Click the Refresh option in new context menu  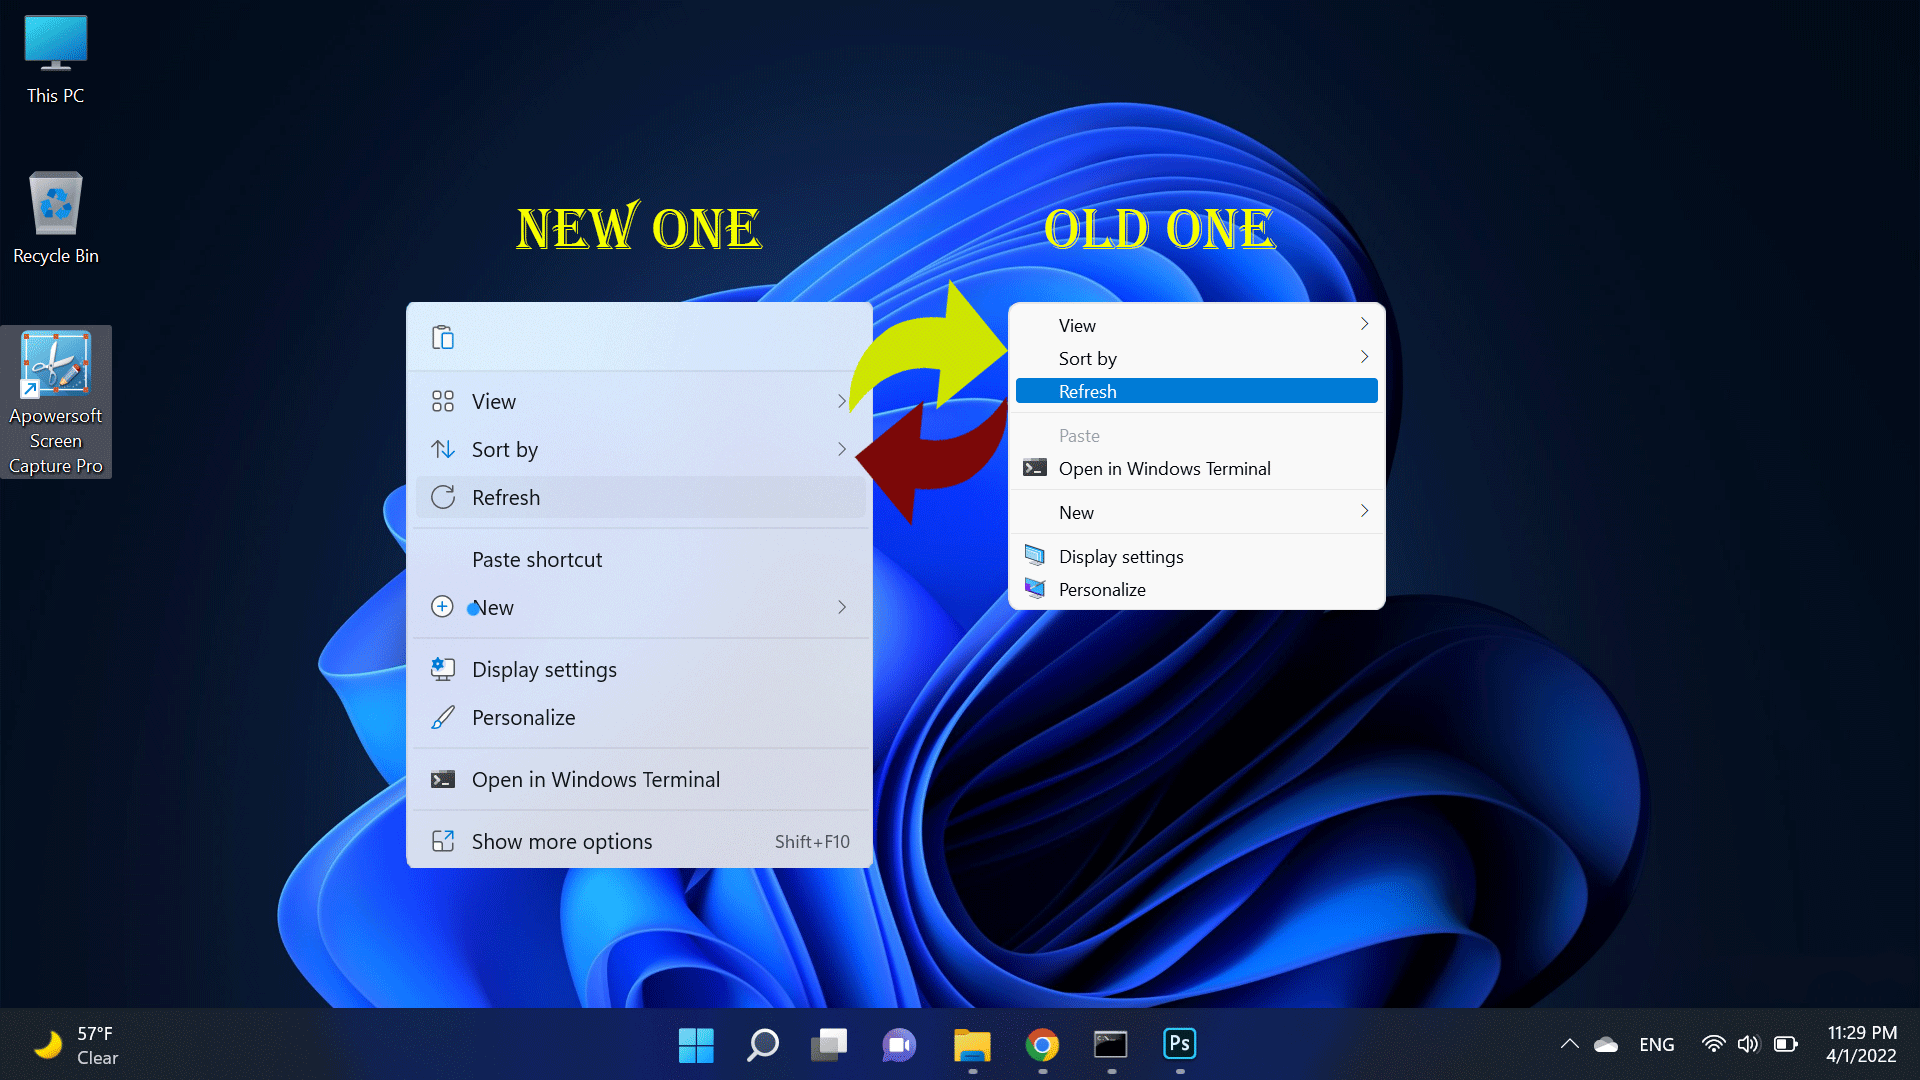pos(506,497)
